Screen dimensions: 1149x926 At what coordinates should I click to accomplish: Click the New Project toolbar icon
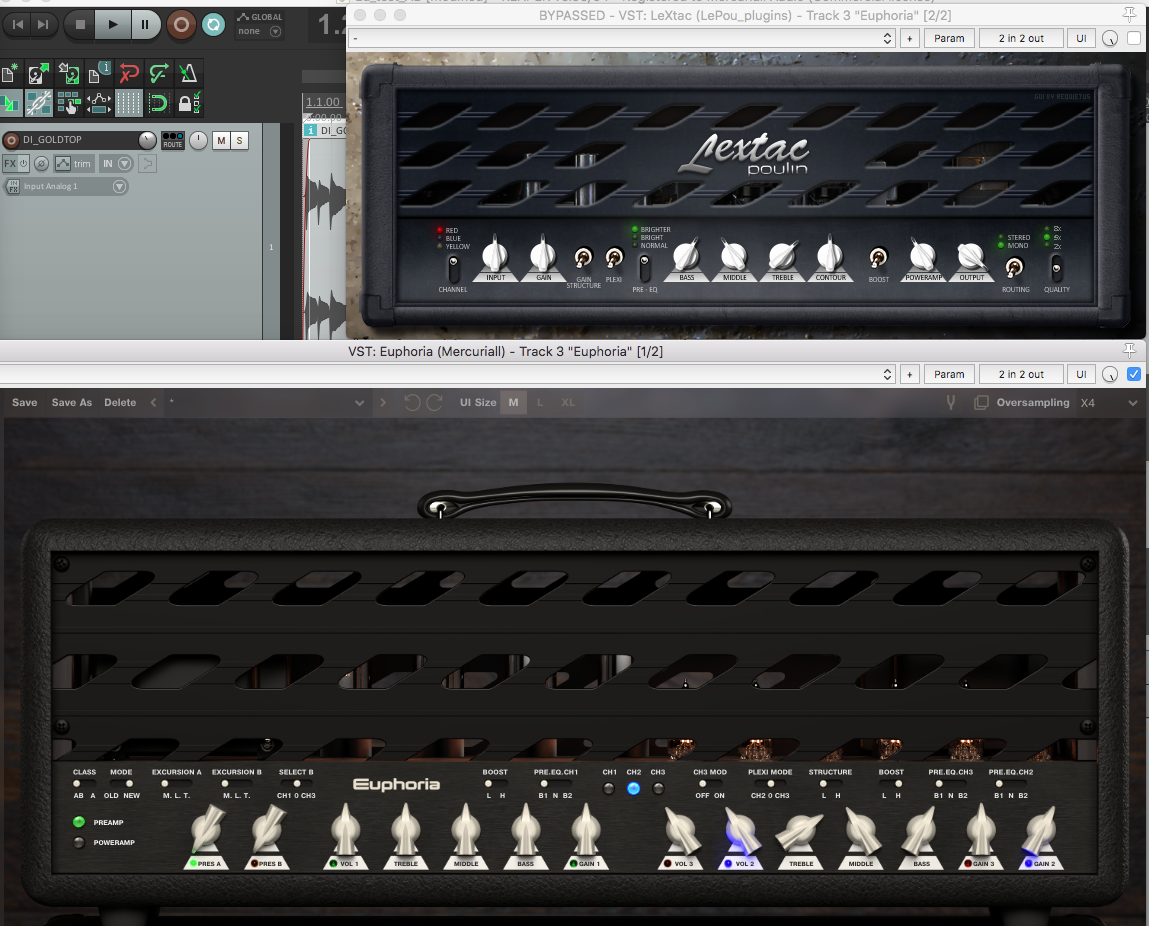(x=10, y=73)
